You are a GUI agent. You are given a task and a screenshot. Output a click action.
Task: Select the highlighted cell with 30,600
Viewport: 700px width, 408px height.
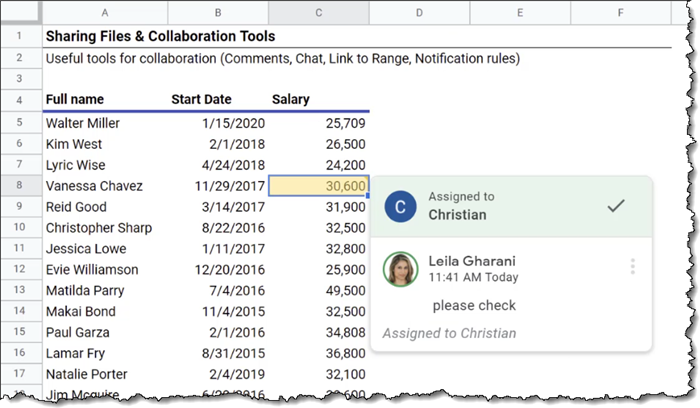click(x=319, y=186)
